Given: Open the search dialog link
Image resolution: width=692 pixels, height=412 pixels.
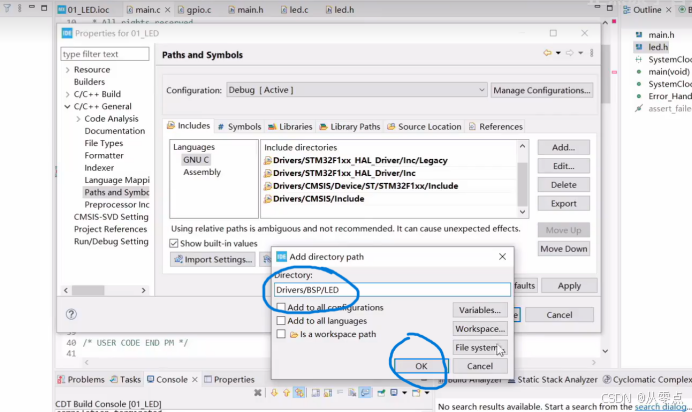Looking at the screenshot, I should [660, 407].
